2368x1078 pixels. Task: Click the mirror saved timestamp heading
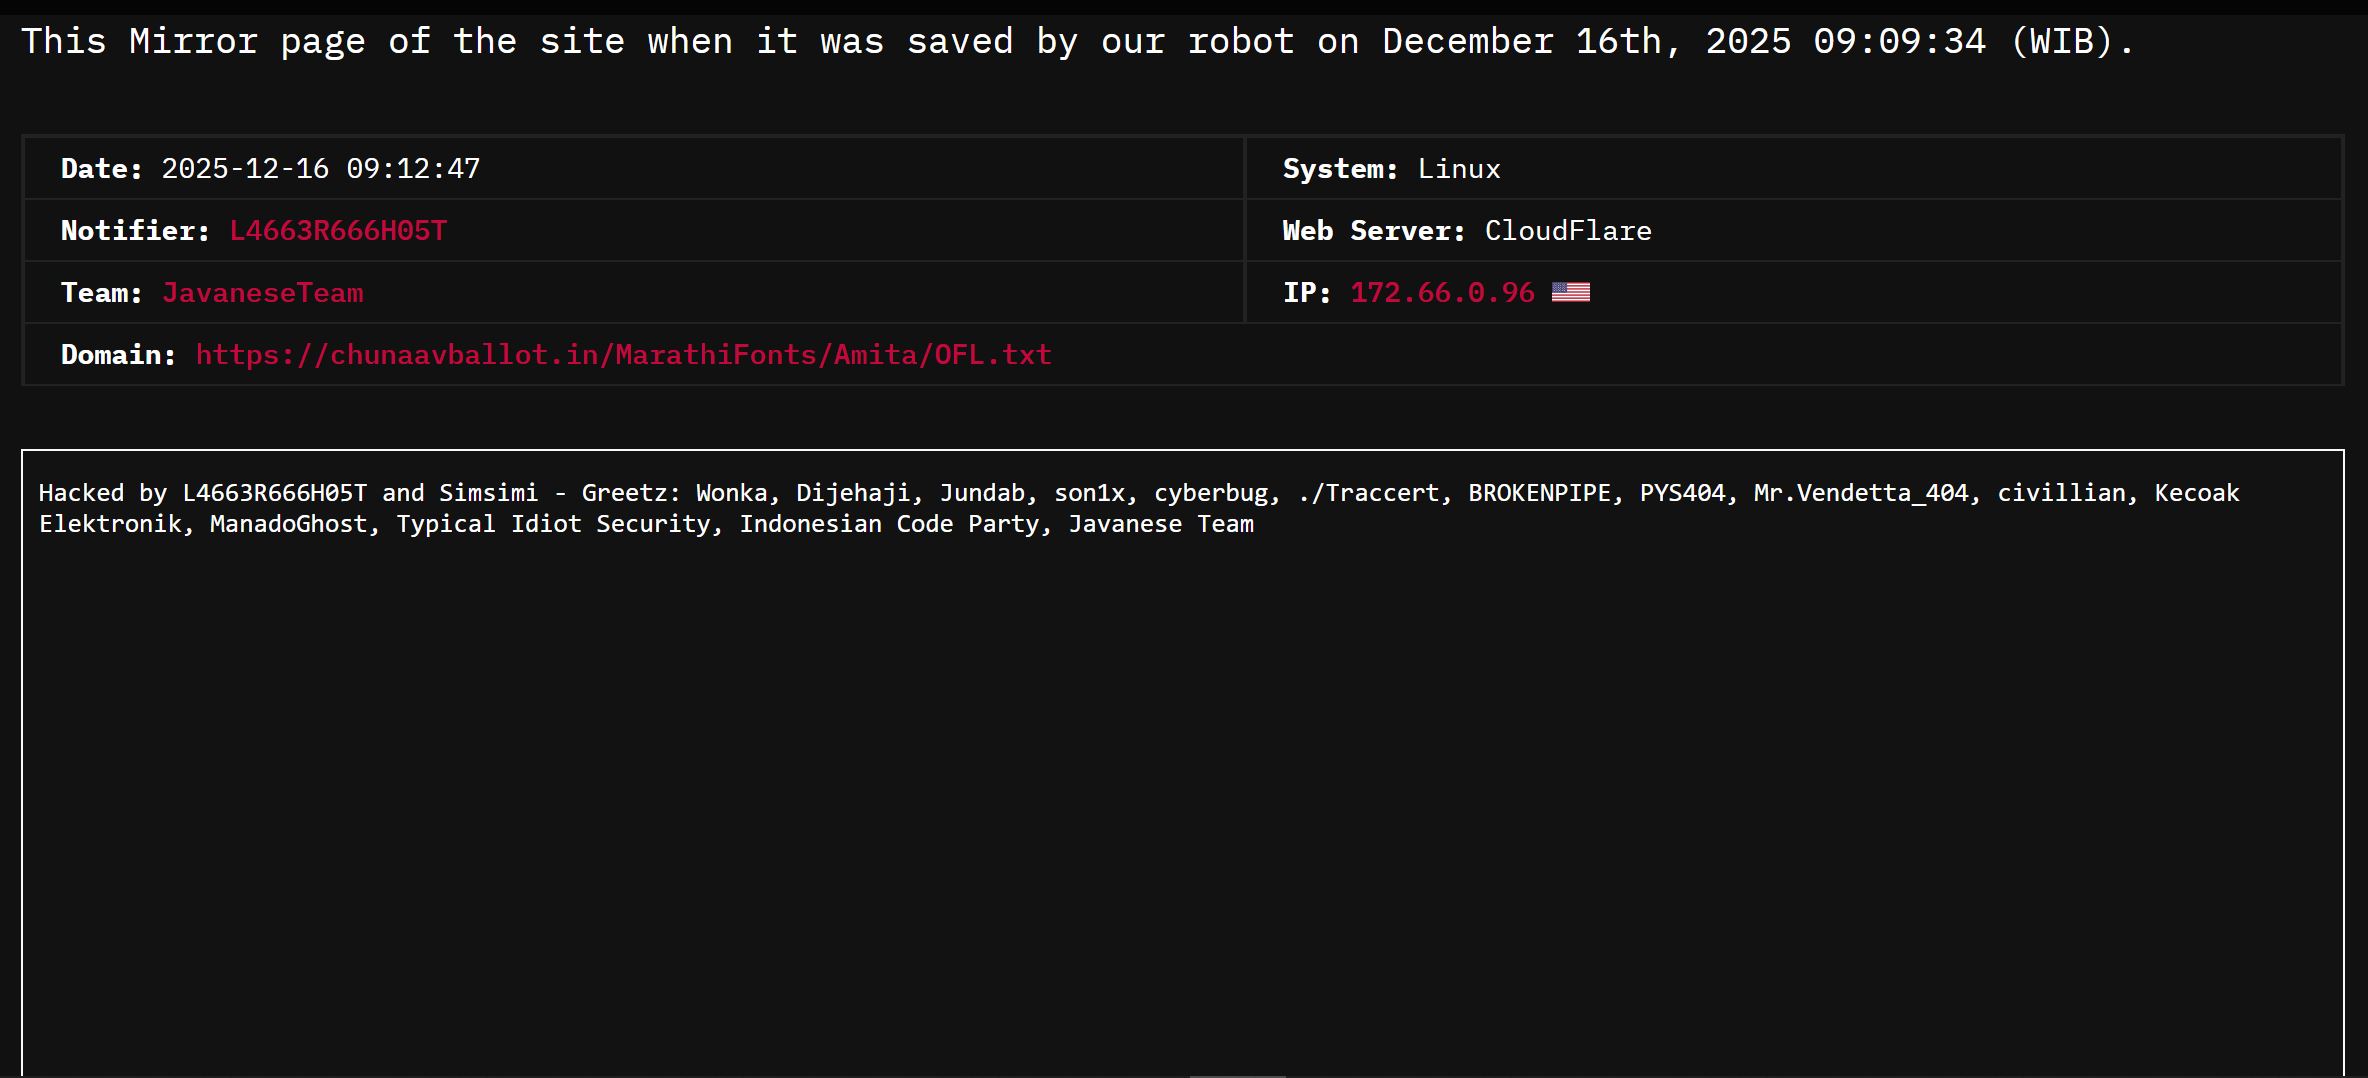pos(1078,42)
